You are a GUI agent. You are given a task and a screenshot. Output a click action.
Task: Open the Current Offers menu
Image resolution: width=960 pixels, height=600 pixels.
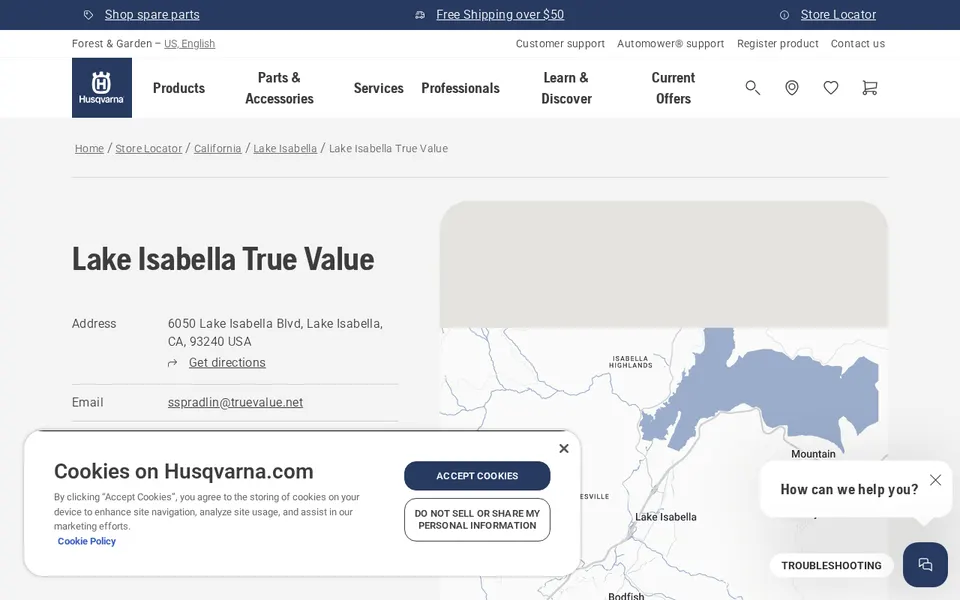[673, 88]
